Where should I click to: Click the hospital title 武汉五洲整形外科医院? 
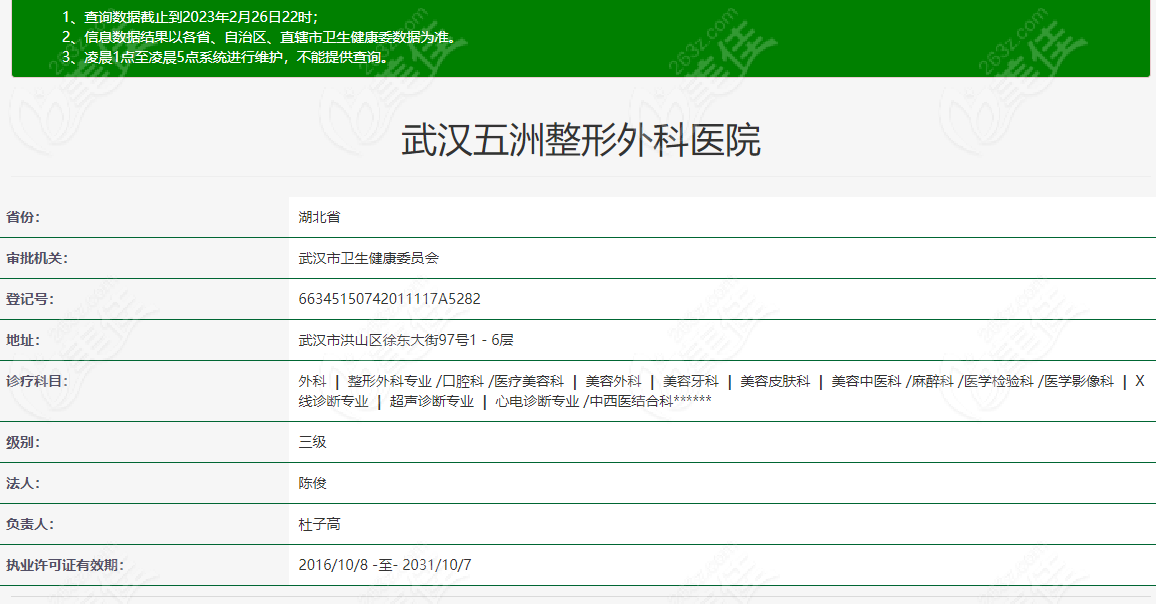tap(581, 140)
